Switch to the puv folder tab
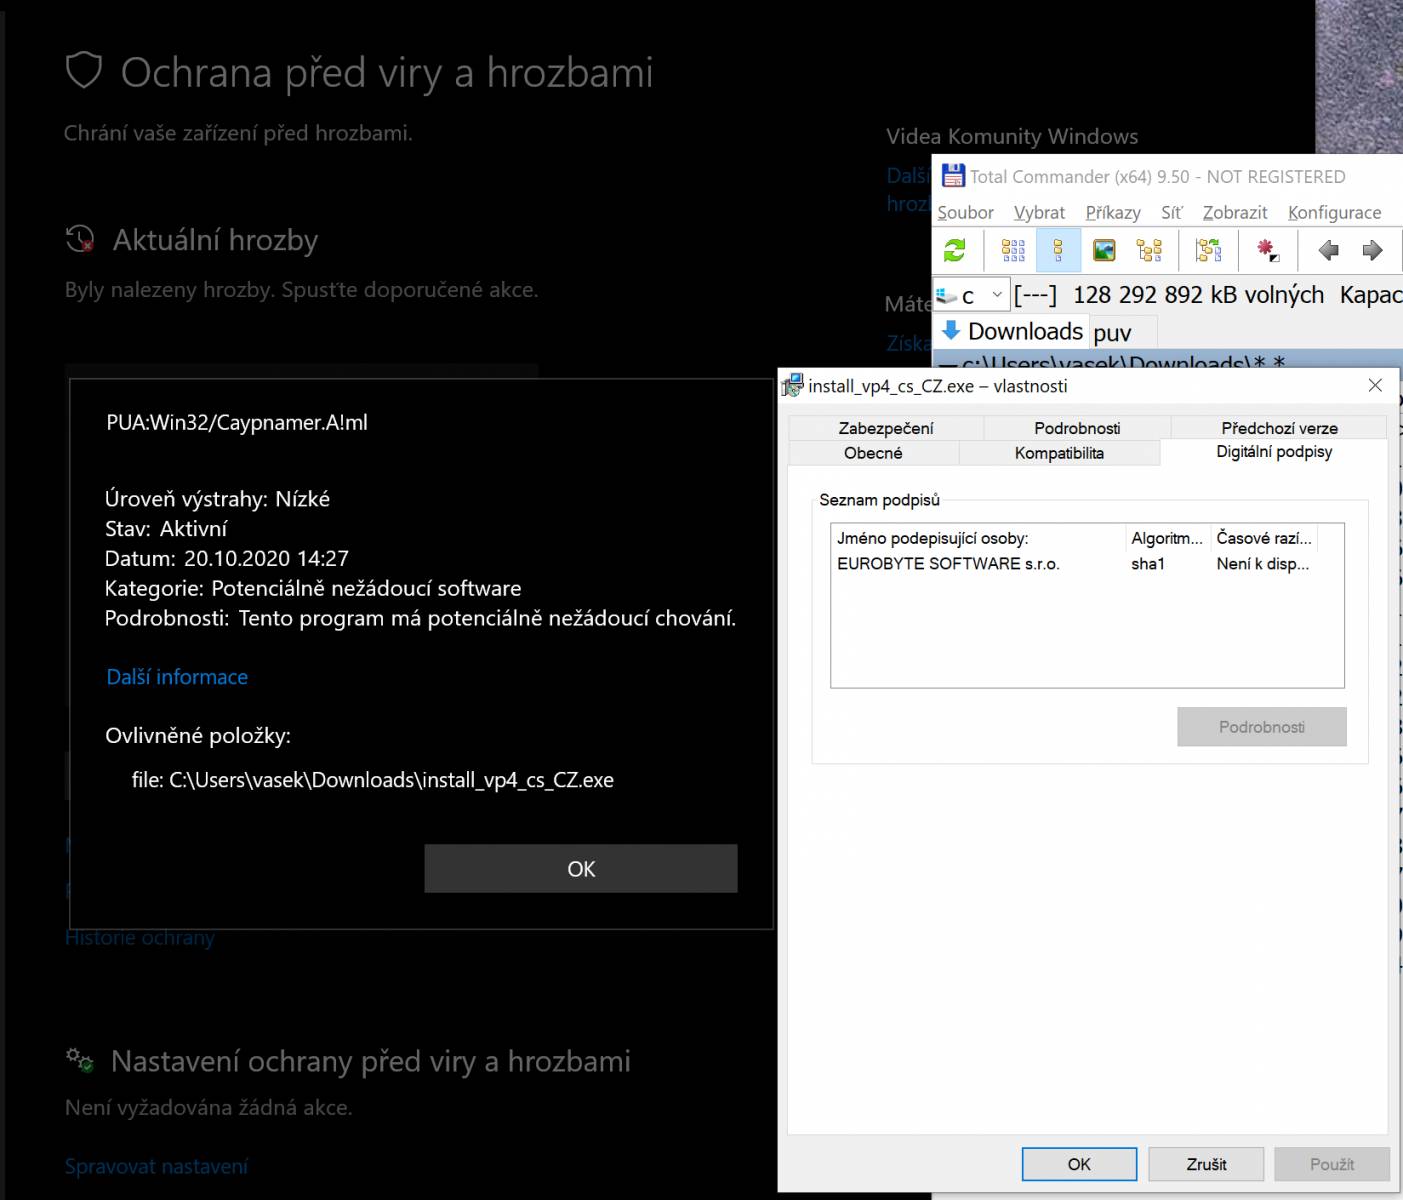The height and width of the screenshot is (1200, 1403). (1122, 332)
